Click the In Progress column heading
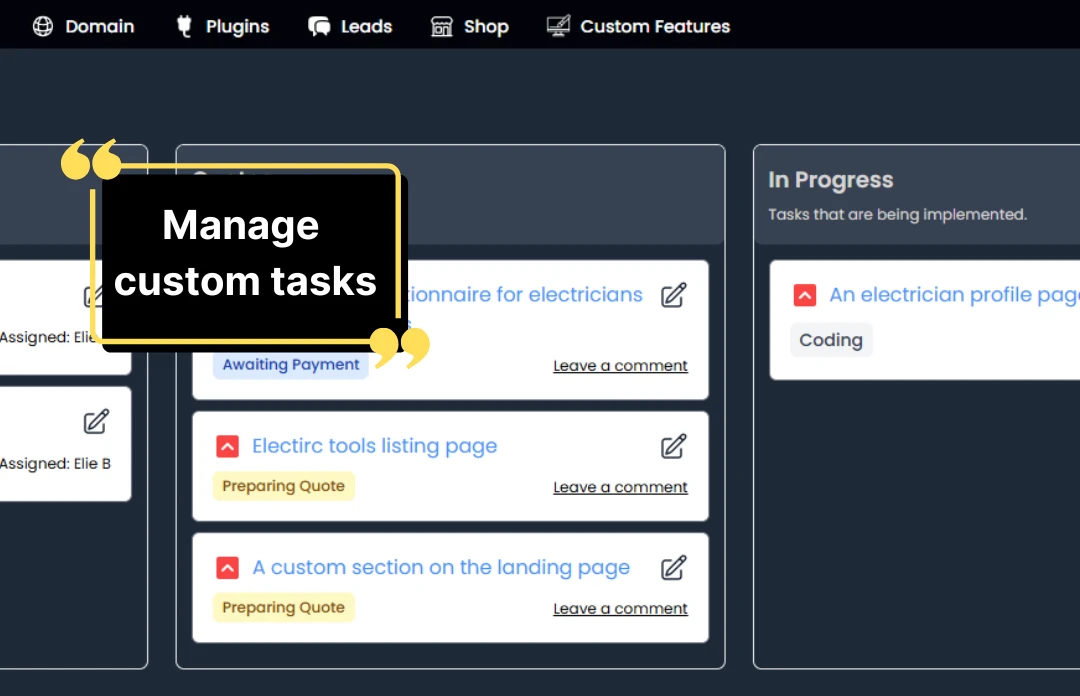 click(831, 180)
